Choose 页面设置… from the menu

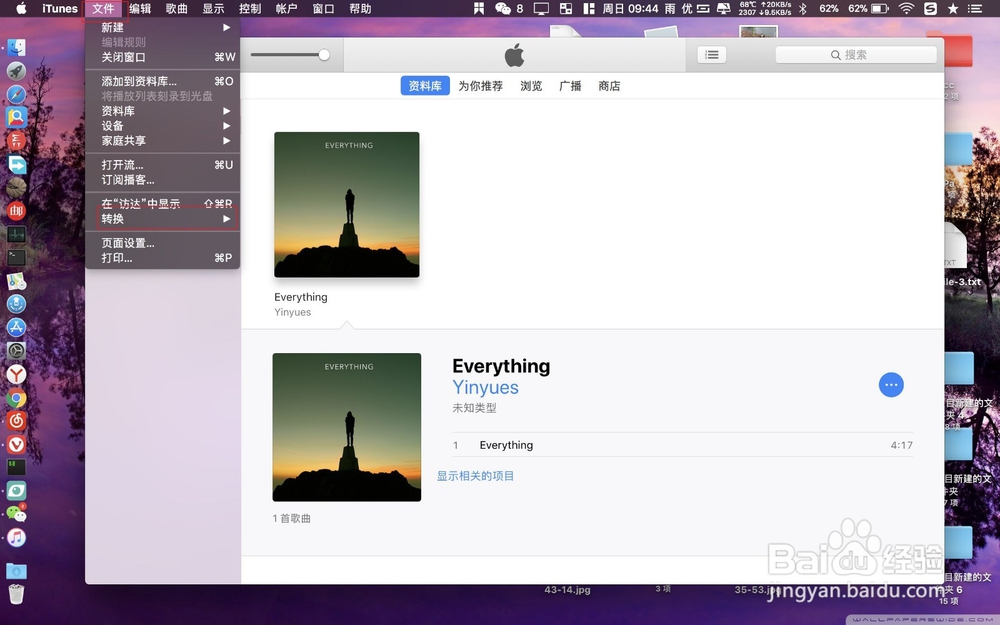coord(163,243)
